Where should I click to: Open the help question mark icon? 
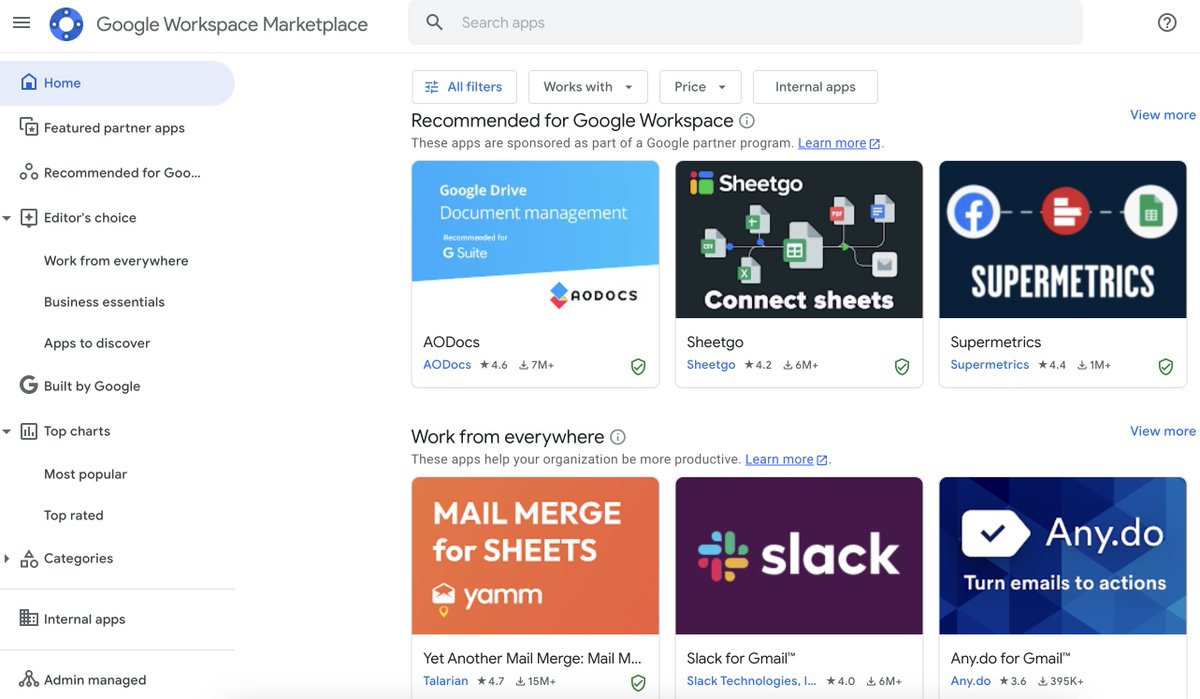[x=1167, y=23]
